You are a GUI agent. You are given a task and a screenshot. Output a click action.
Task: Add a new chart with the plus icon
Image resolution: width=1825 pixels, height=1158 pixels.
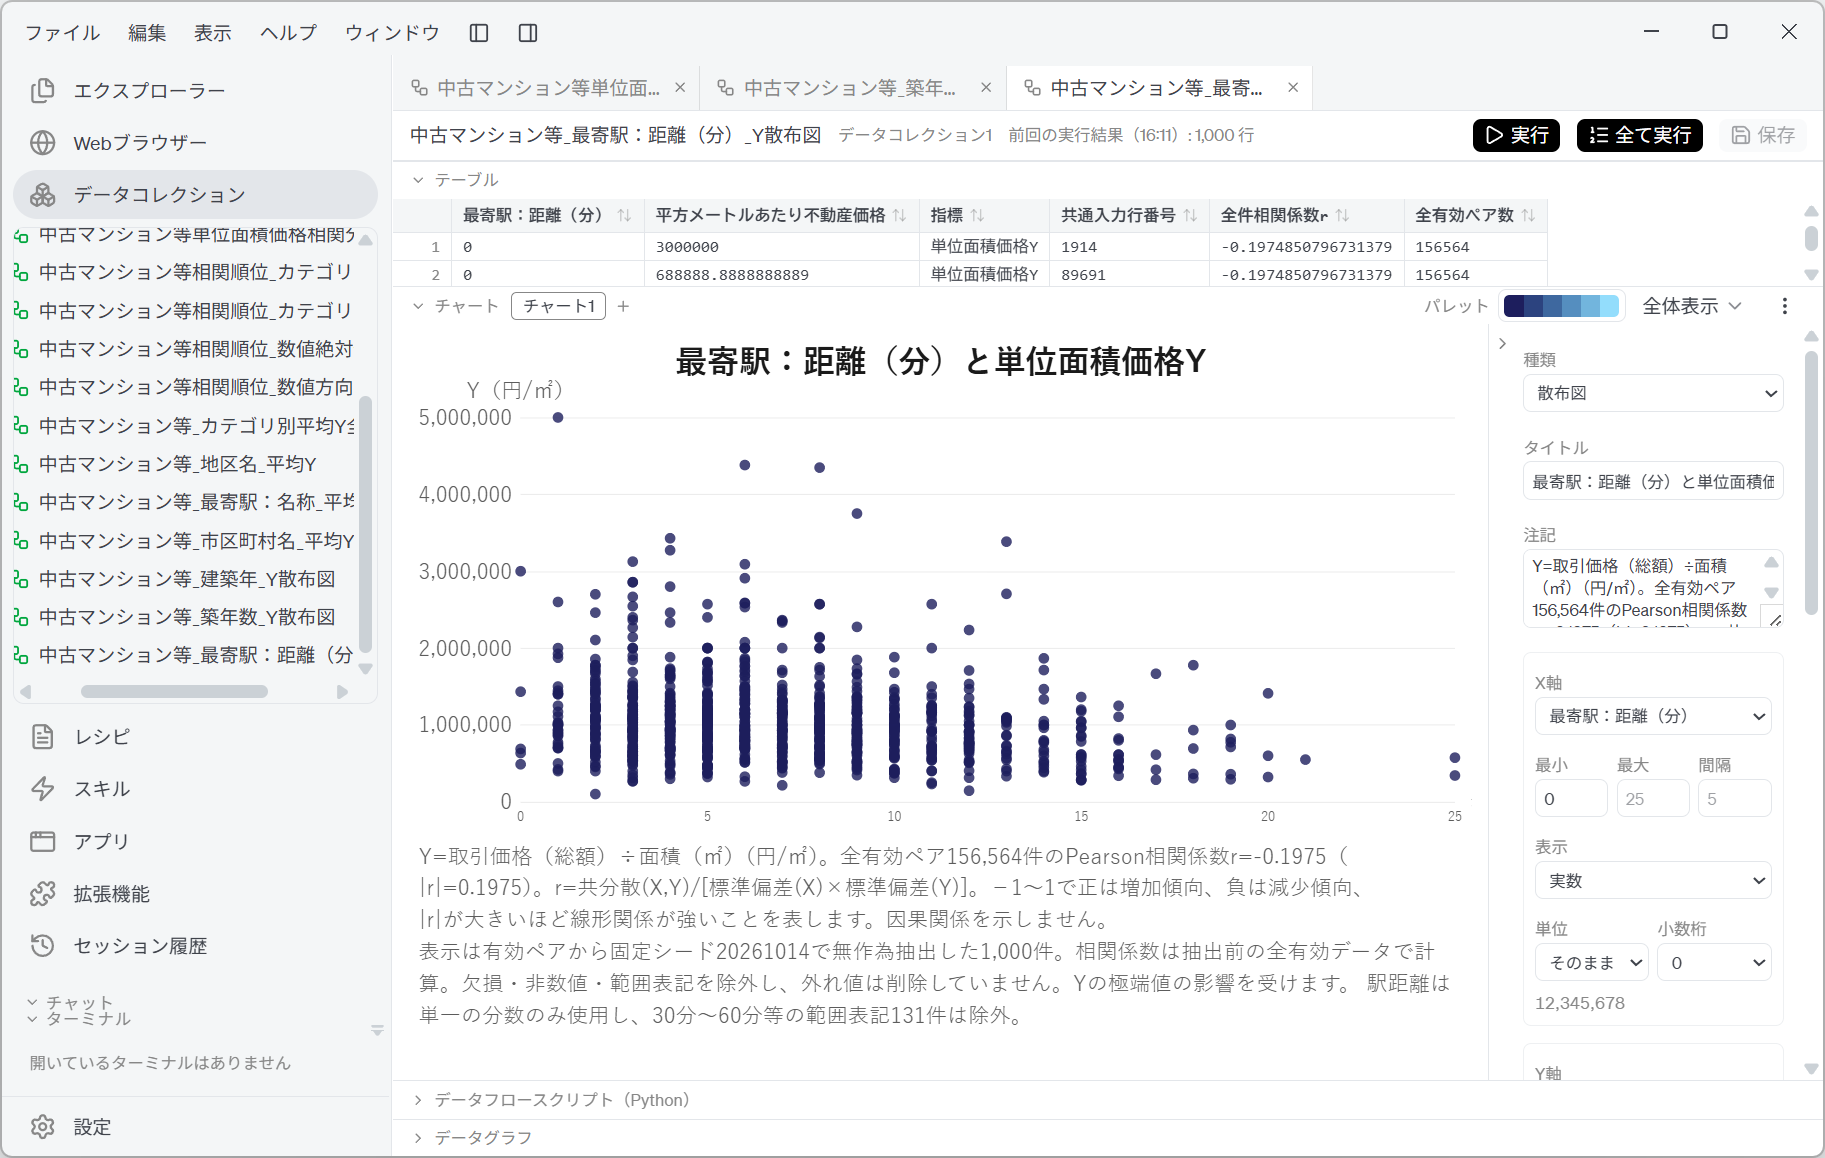623,306
